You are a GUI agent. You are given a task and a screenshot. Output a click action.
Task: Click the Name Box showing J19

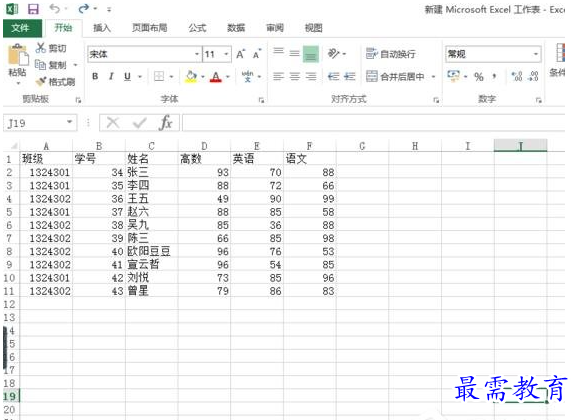pyautogui.click(x=35, y=123)
